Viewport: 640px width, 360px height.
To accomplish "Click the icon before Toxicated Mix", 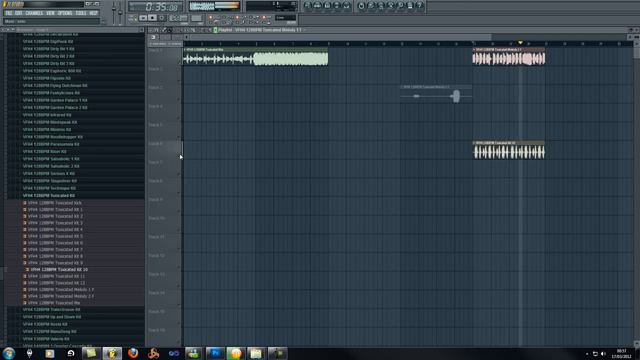I will [25, 303].
